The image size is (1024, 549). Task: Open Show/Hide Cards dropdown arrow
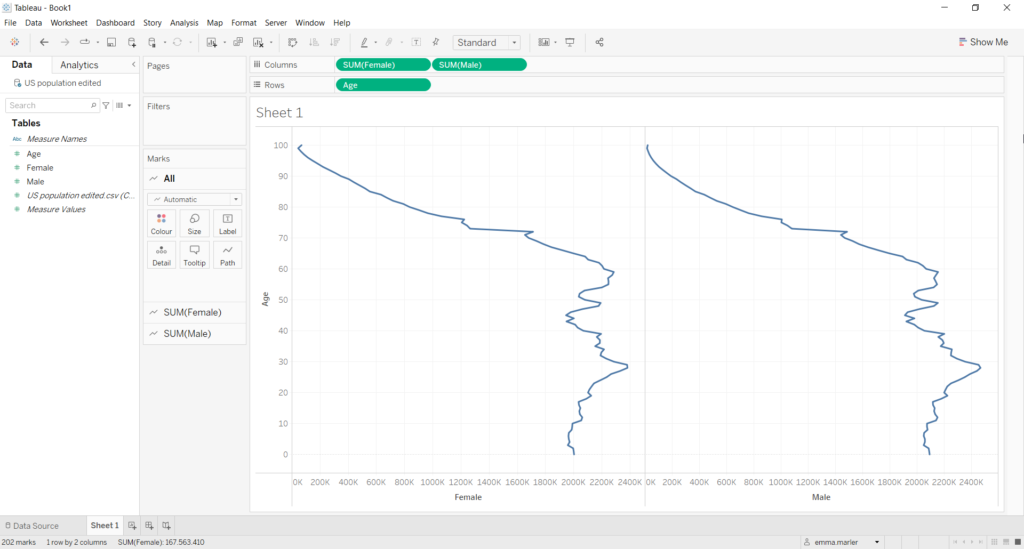coord(555,42)
